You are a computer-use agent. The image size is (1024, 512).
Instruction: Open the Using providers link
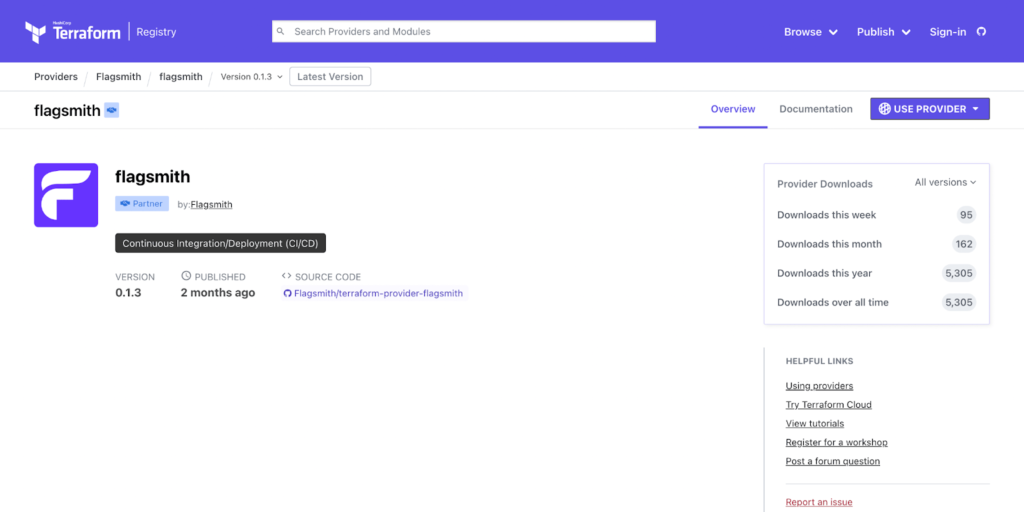(x=819, y=386)
